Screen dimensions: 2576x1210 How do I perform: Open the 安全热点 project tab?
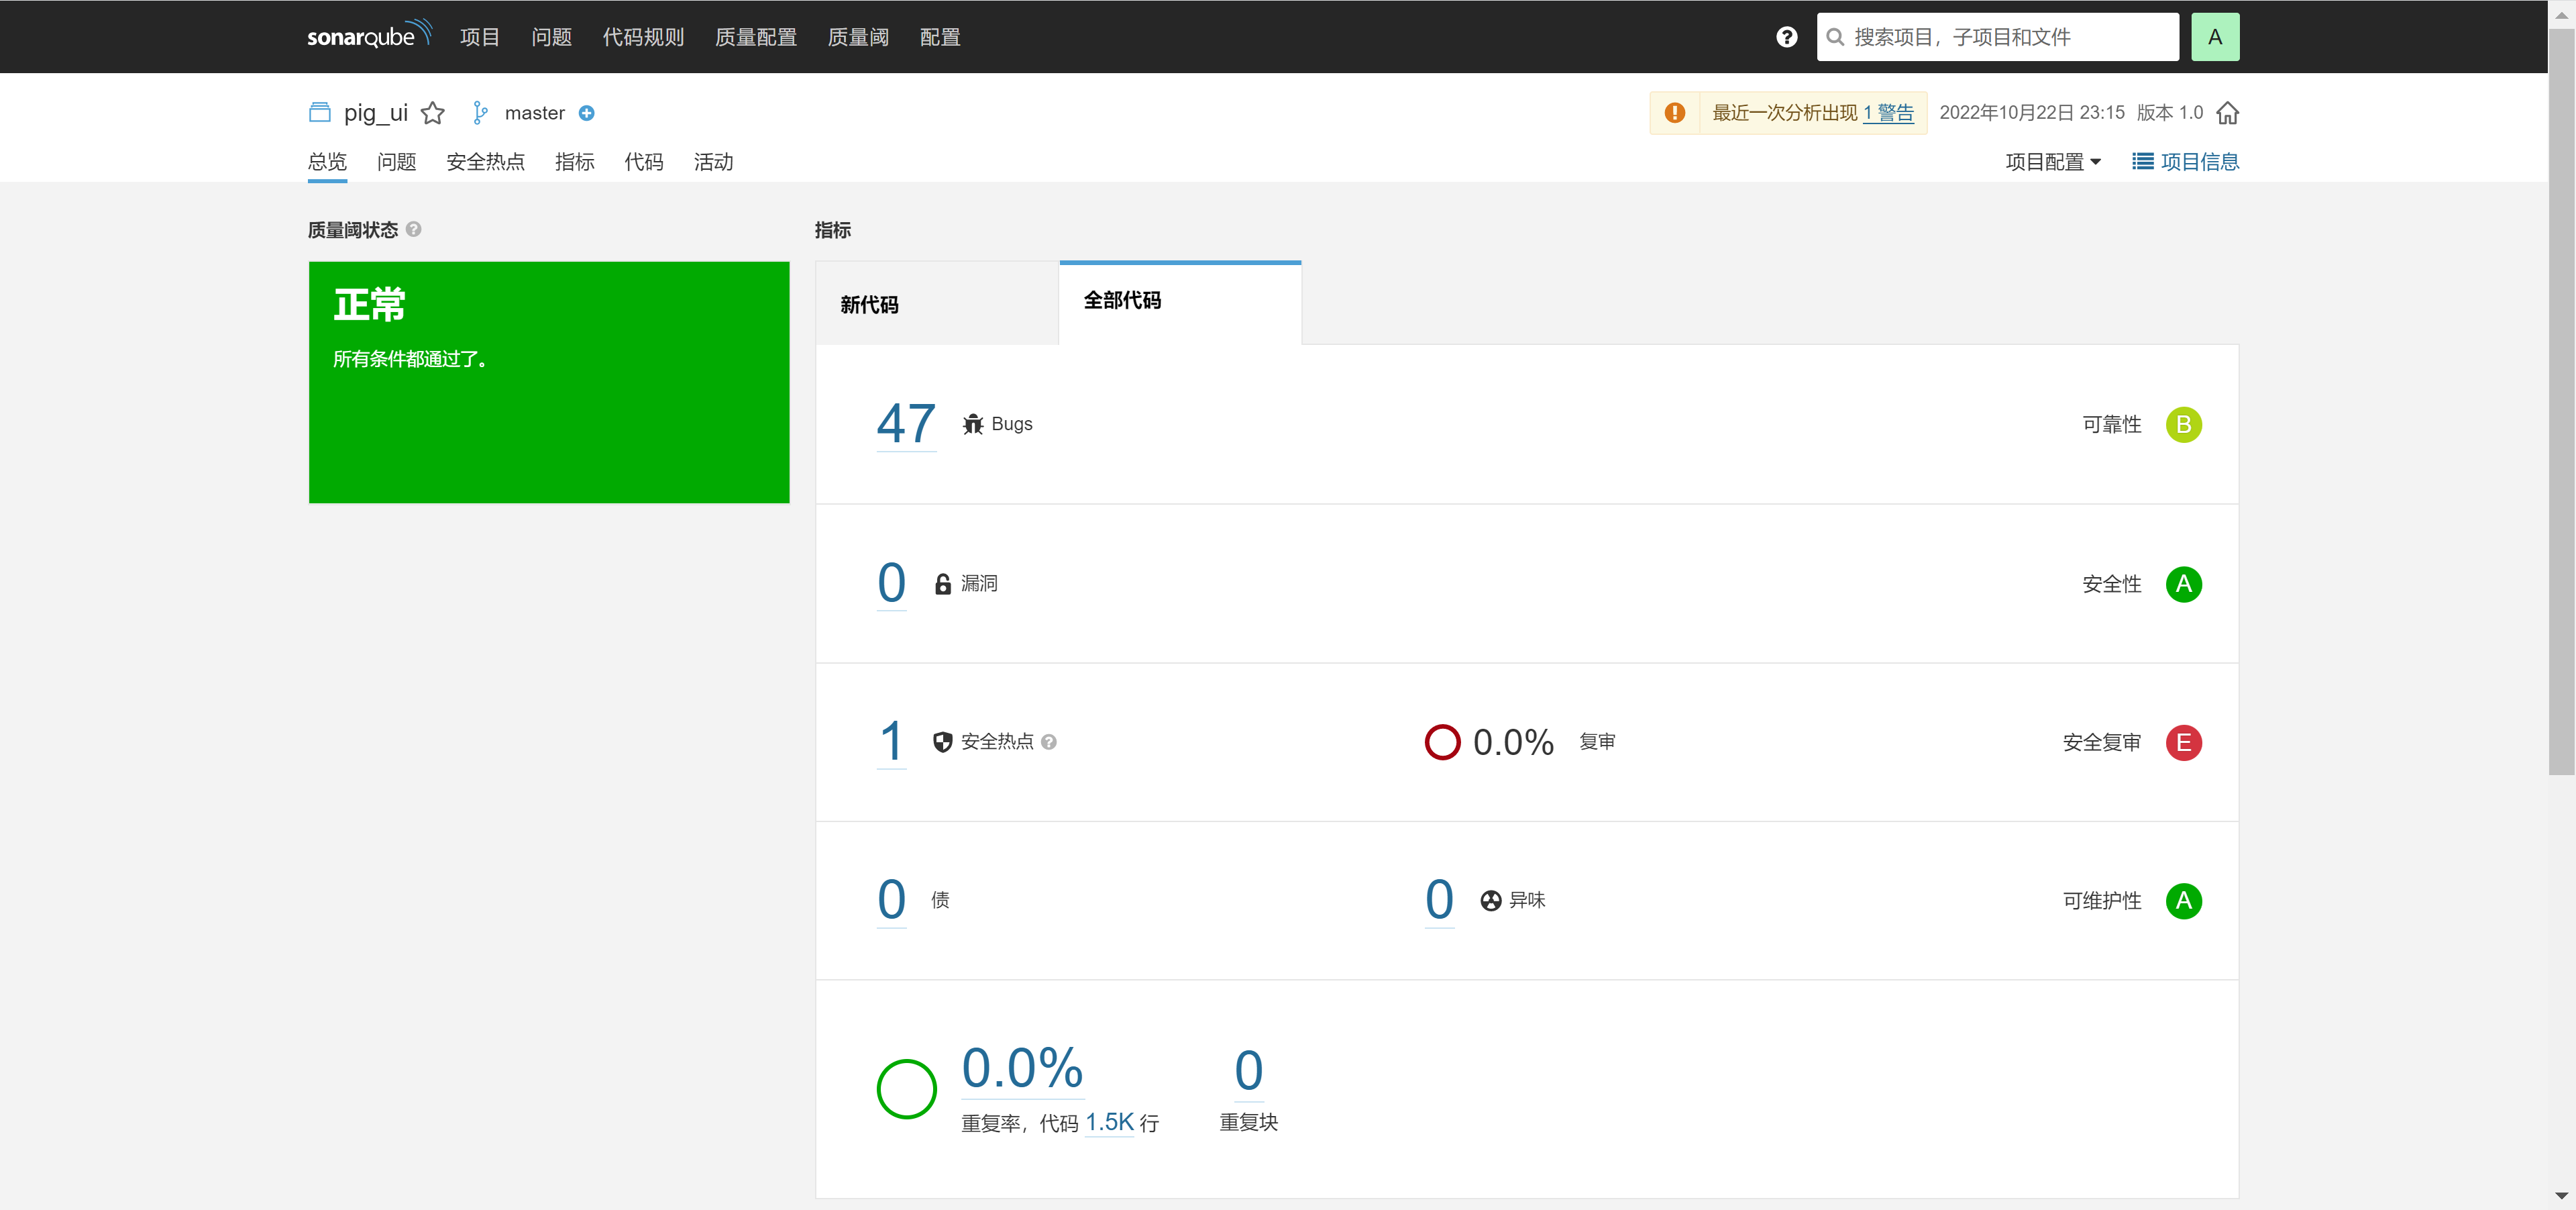tap(485, 162)
